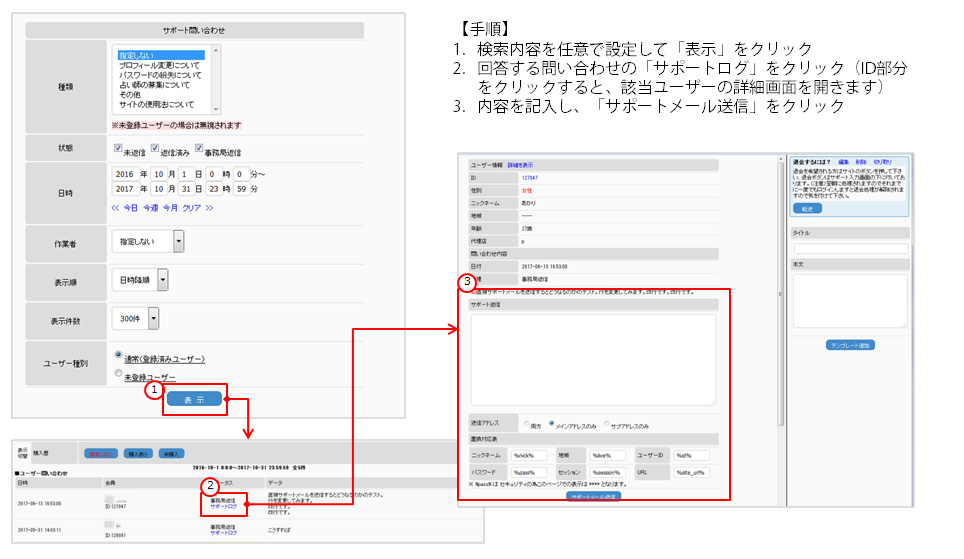Click the blue 表示 search button
Image resolution: width=964 pixels, height=559 pixels.
click(x=194, y=399)
